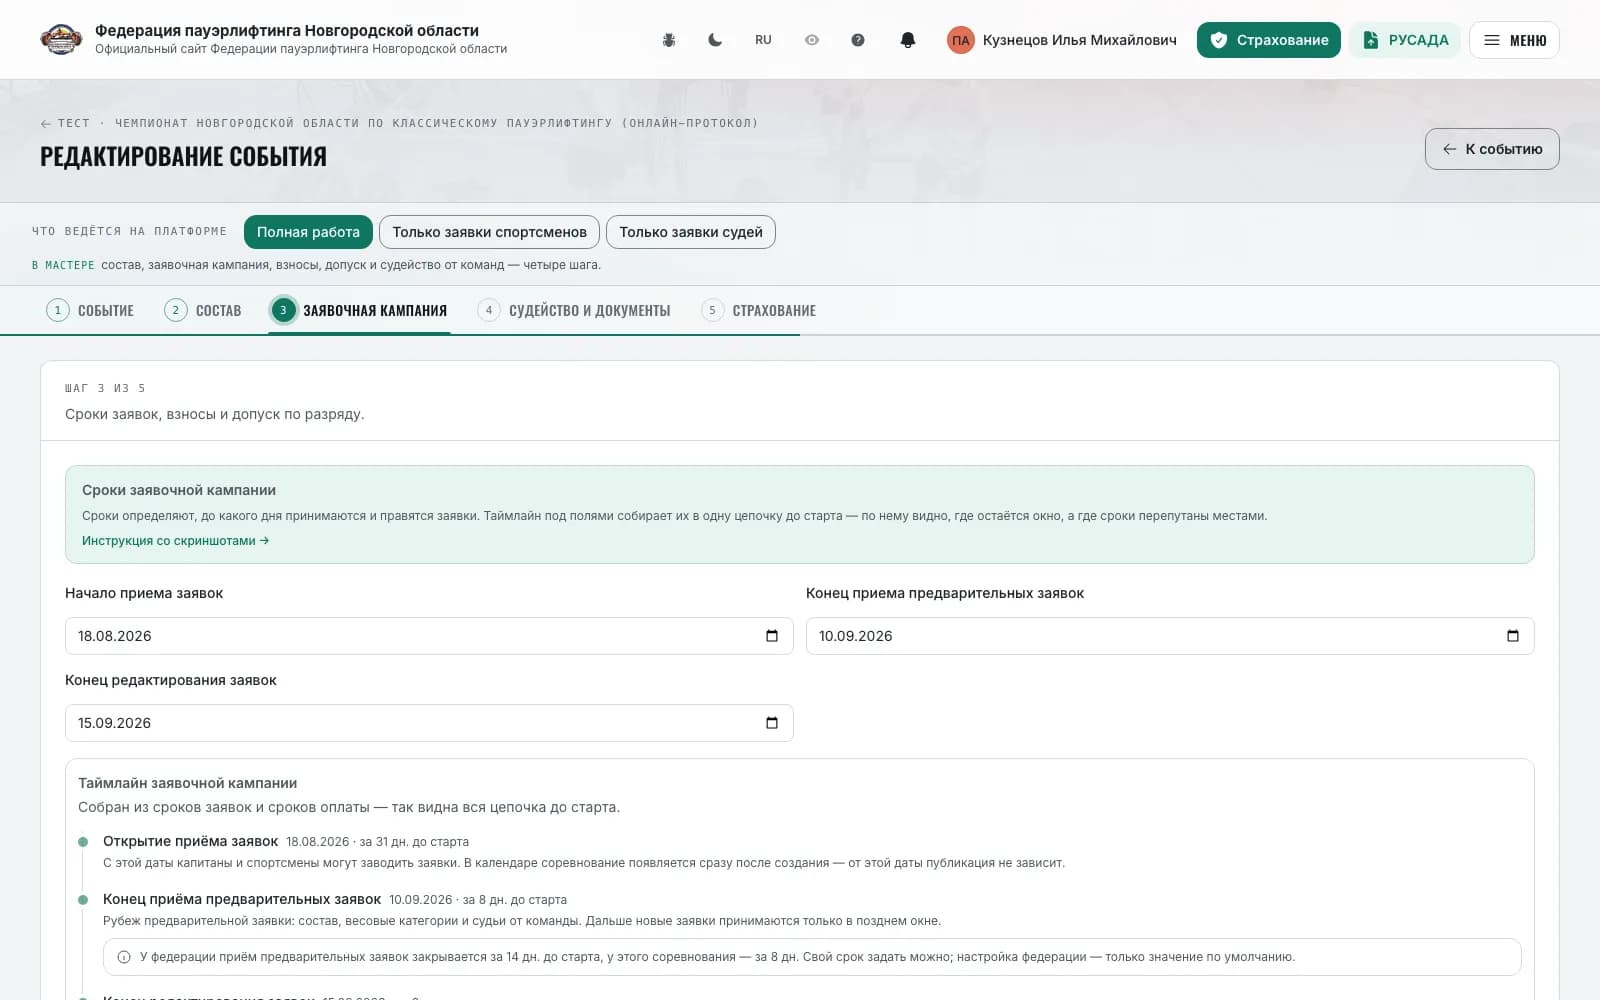Click the Федерация пауэрлифтинга Новгородской области site title

(287, 30)
